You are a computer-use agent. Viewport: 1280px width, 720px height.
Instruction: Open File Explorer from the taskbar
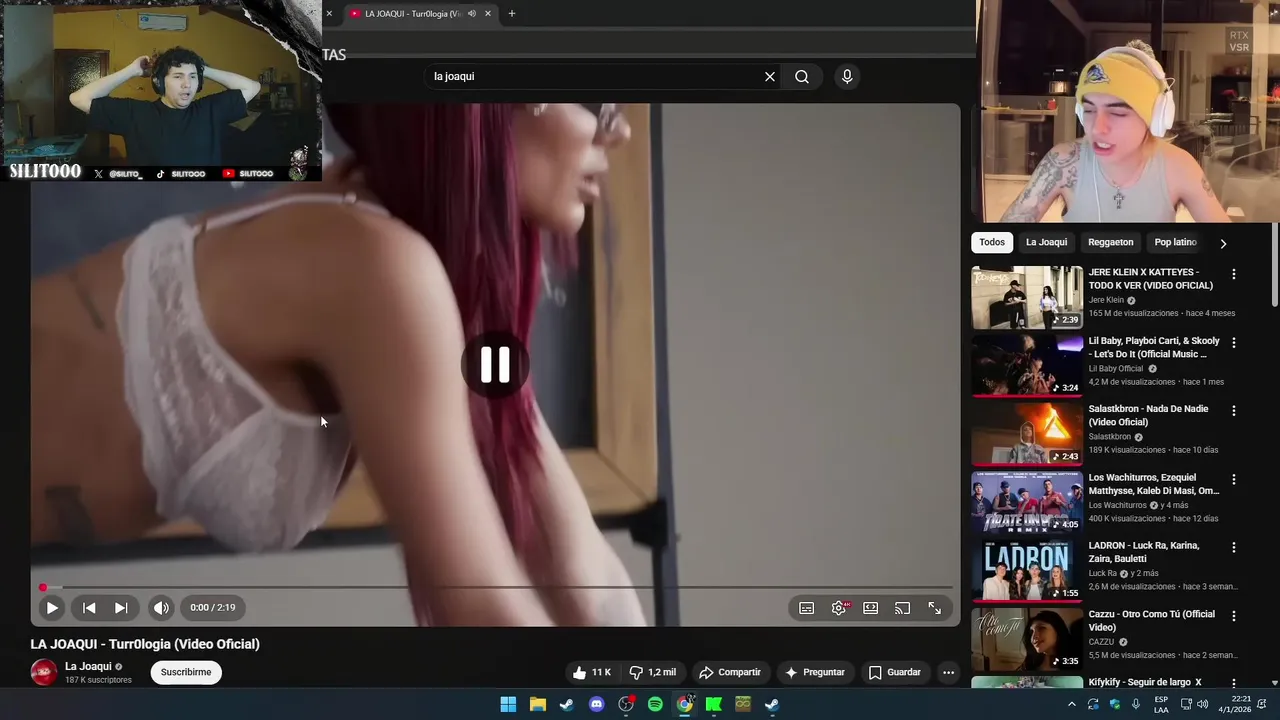tap(538, 704)
